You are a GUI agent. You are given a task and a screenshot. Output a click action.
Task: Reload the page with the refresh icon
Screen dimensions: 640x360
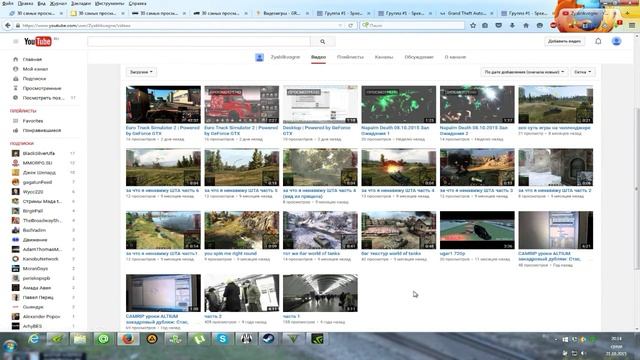pos(350,25)
